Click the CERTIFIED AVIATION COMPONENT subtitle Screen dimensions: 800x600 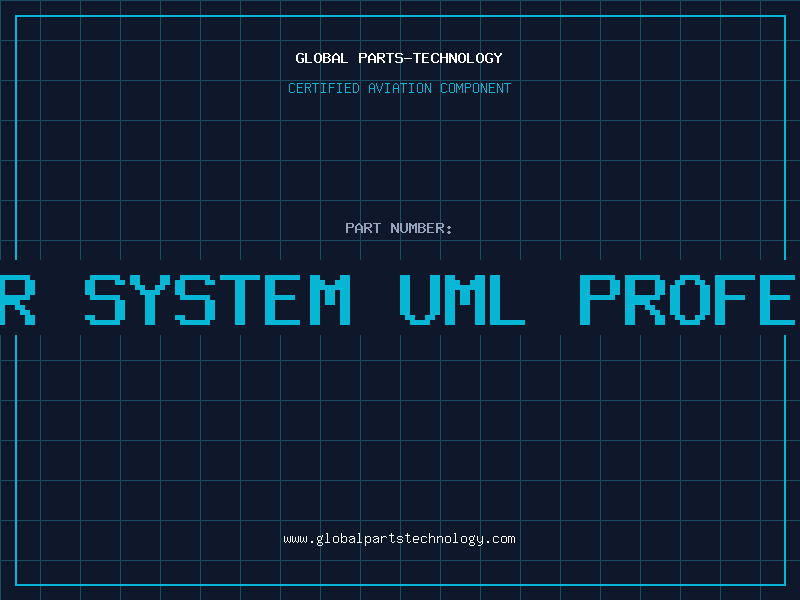(399, 88)
